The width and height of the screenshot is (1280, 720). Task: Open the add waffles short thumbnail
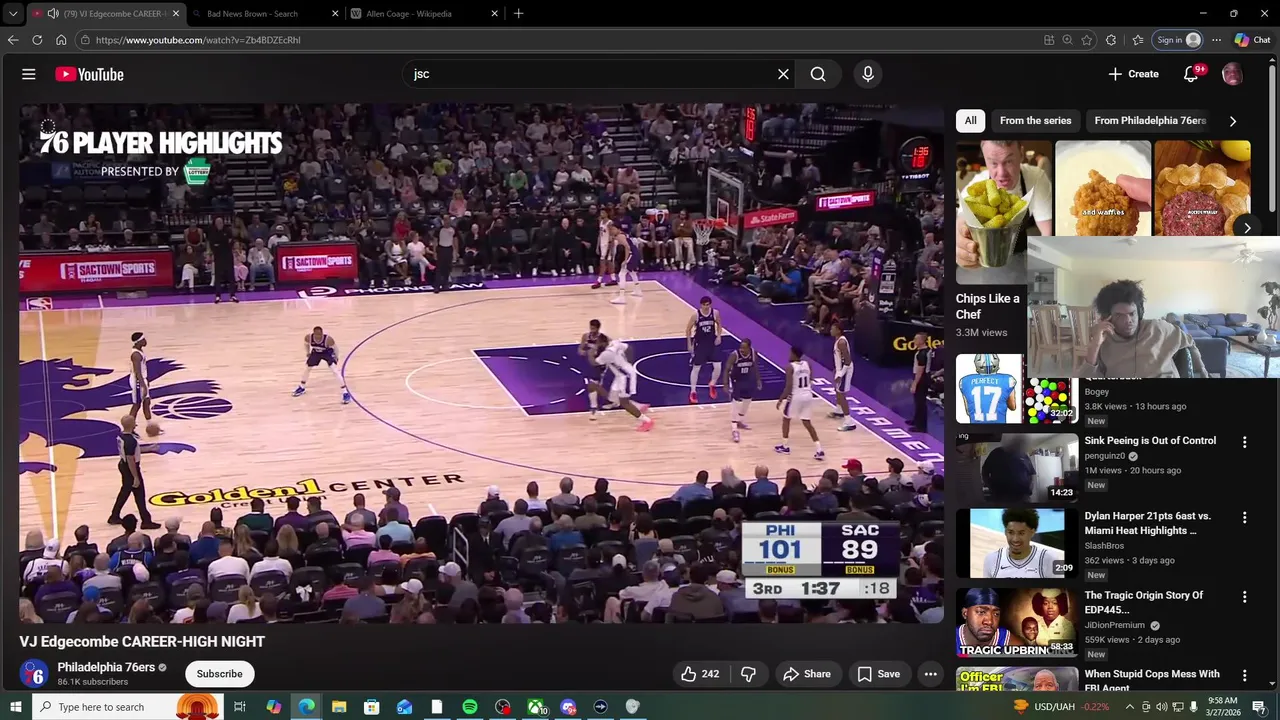[1103, 189]
